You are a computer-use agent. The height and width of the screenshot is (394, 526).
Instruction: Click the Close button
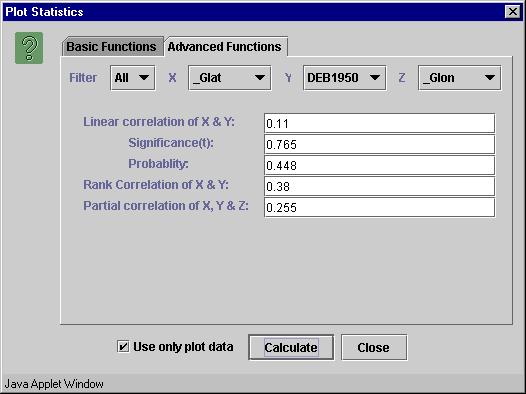point(374,347)
